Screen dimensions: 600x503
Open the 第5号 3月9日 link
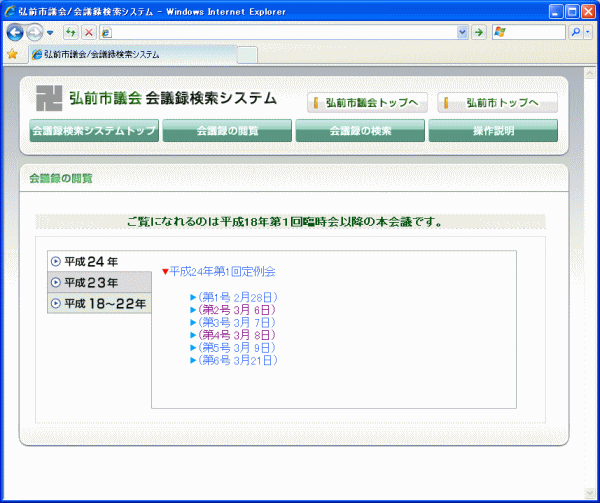tap(237, 348)
